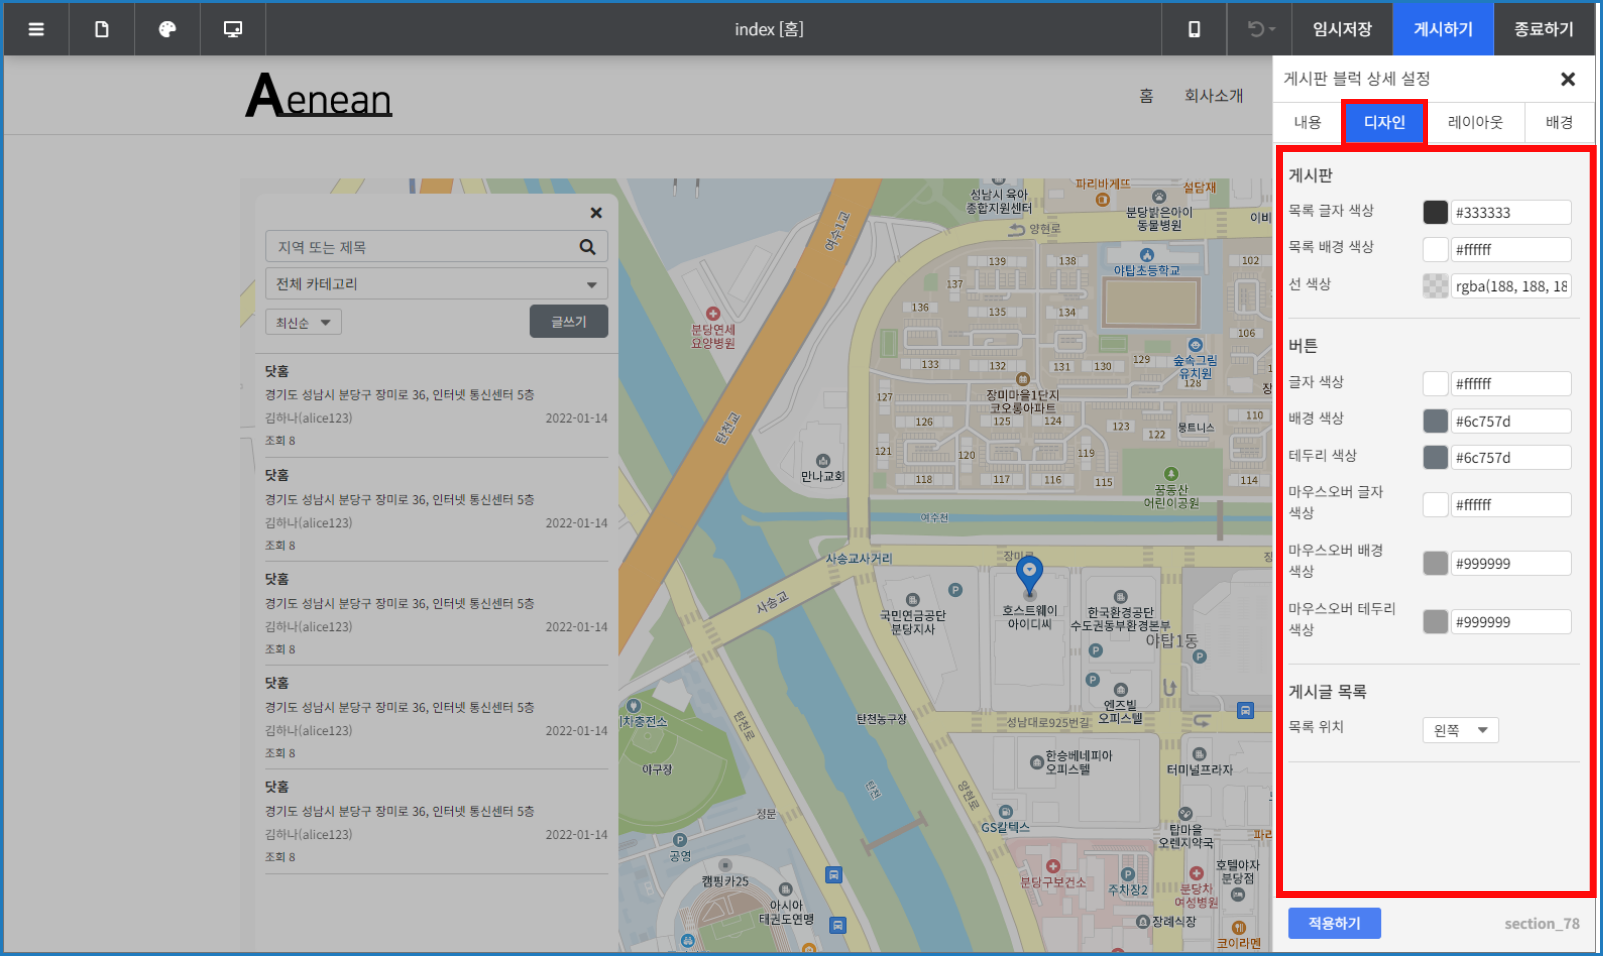This screenshot has height=956, width=1603.
Task: Close the board block settings panel
Action: [1567, 79]
